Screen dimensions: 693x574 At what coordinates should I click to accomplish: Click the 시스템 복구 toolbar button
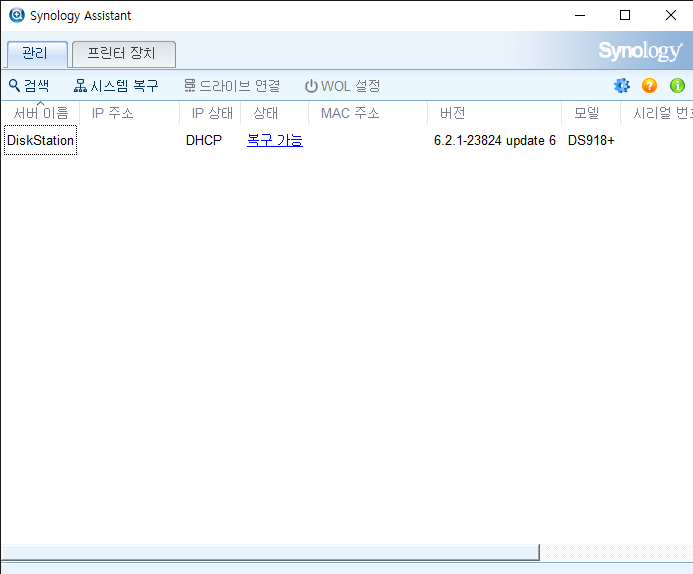[x=116, y=85]
